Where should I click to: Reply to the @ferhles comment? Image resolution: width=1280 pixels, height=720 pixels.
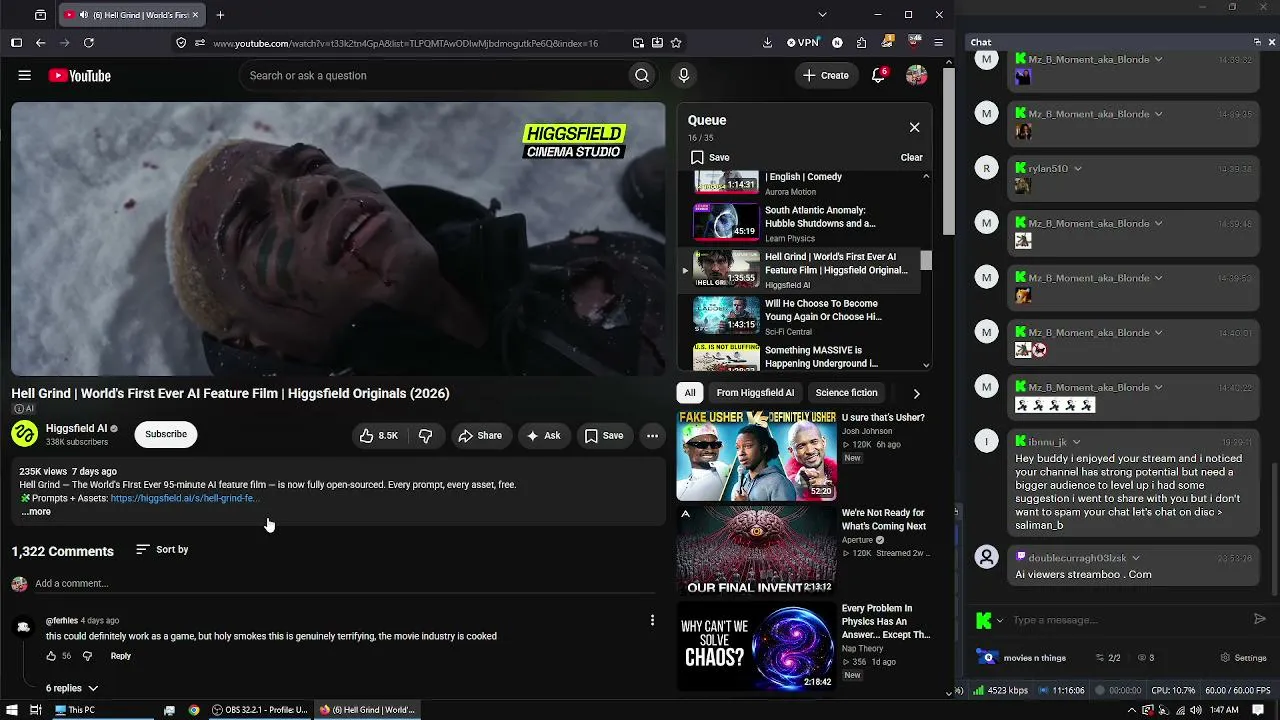pos(121,656)
